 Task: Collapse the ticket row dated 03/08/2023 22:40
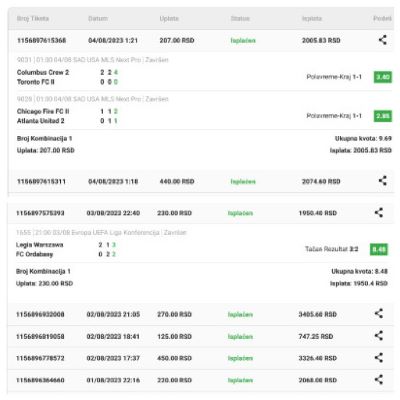pos(201,213)
